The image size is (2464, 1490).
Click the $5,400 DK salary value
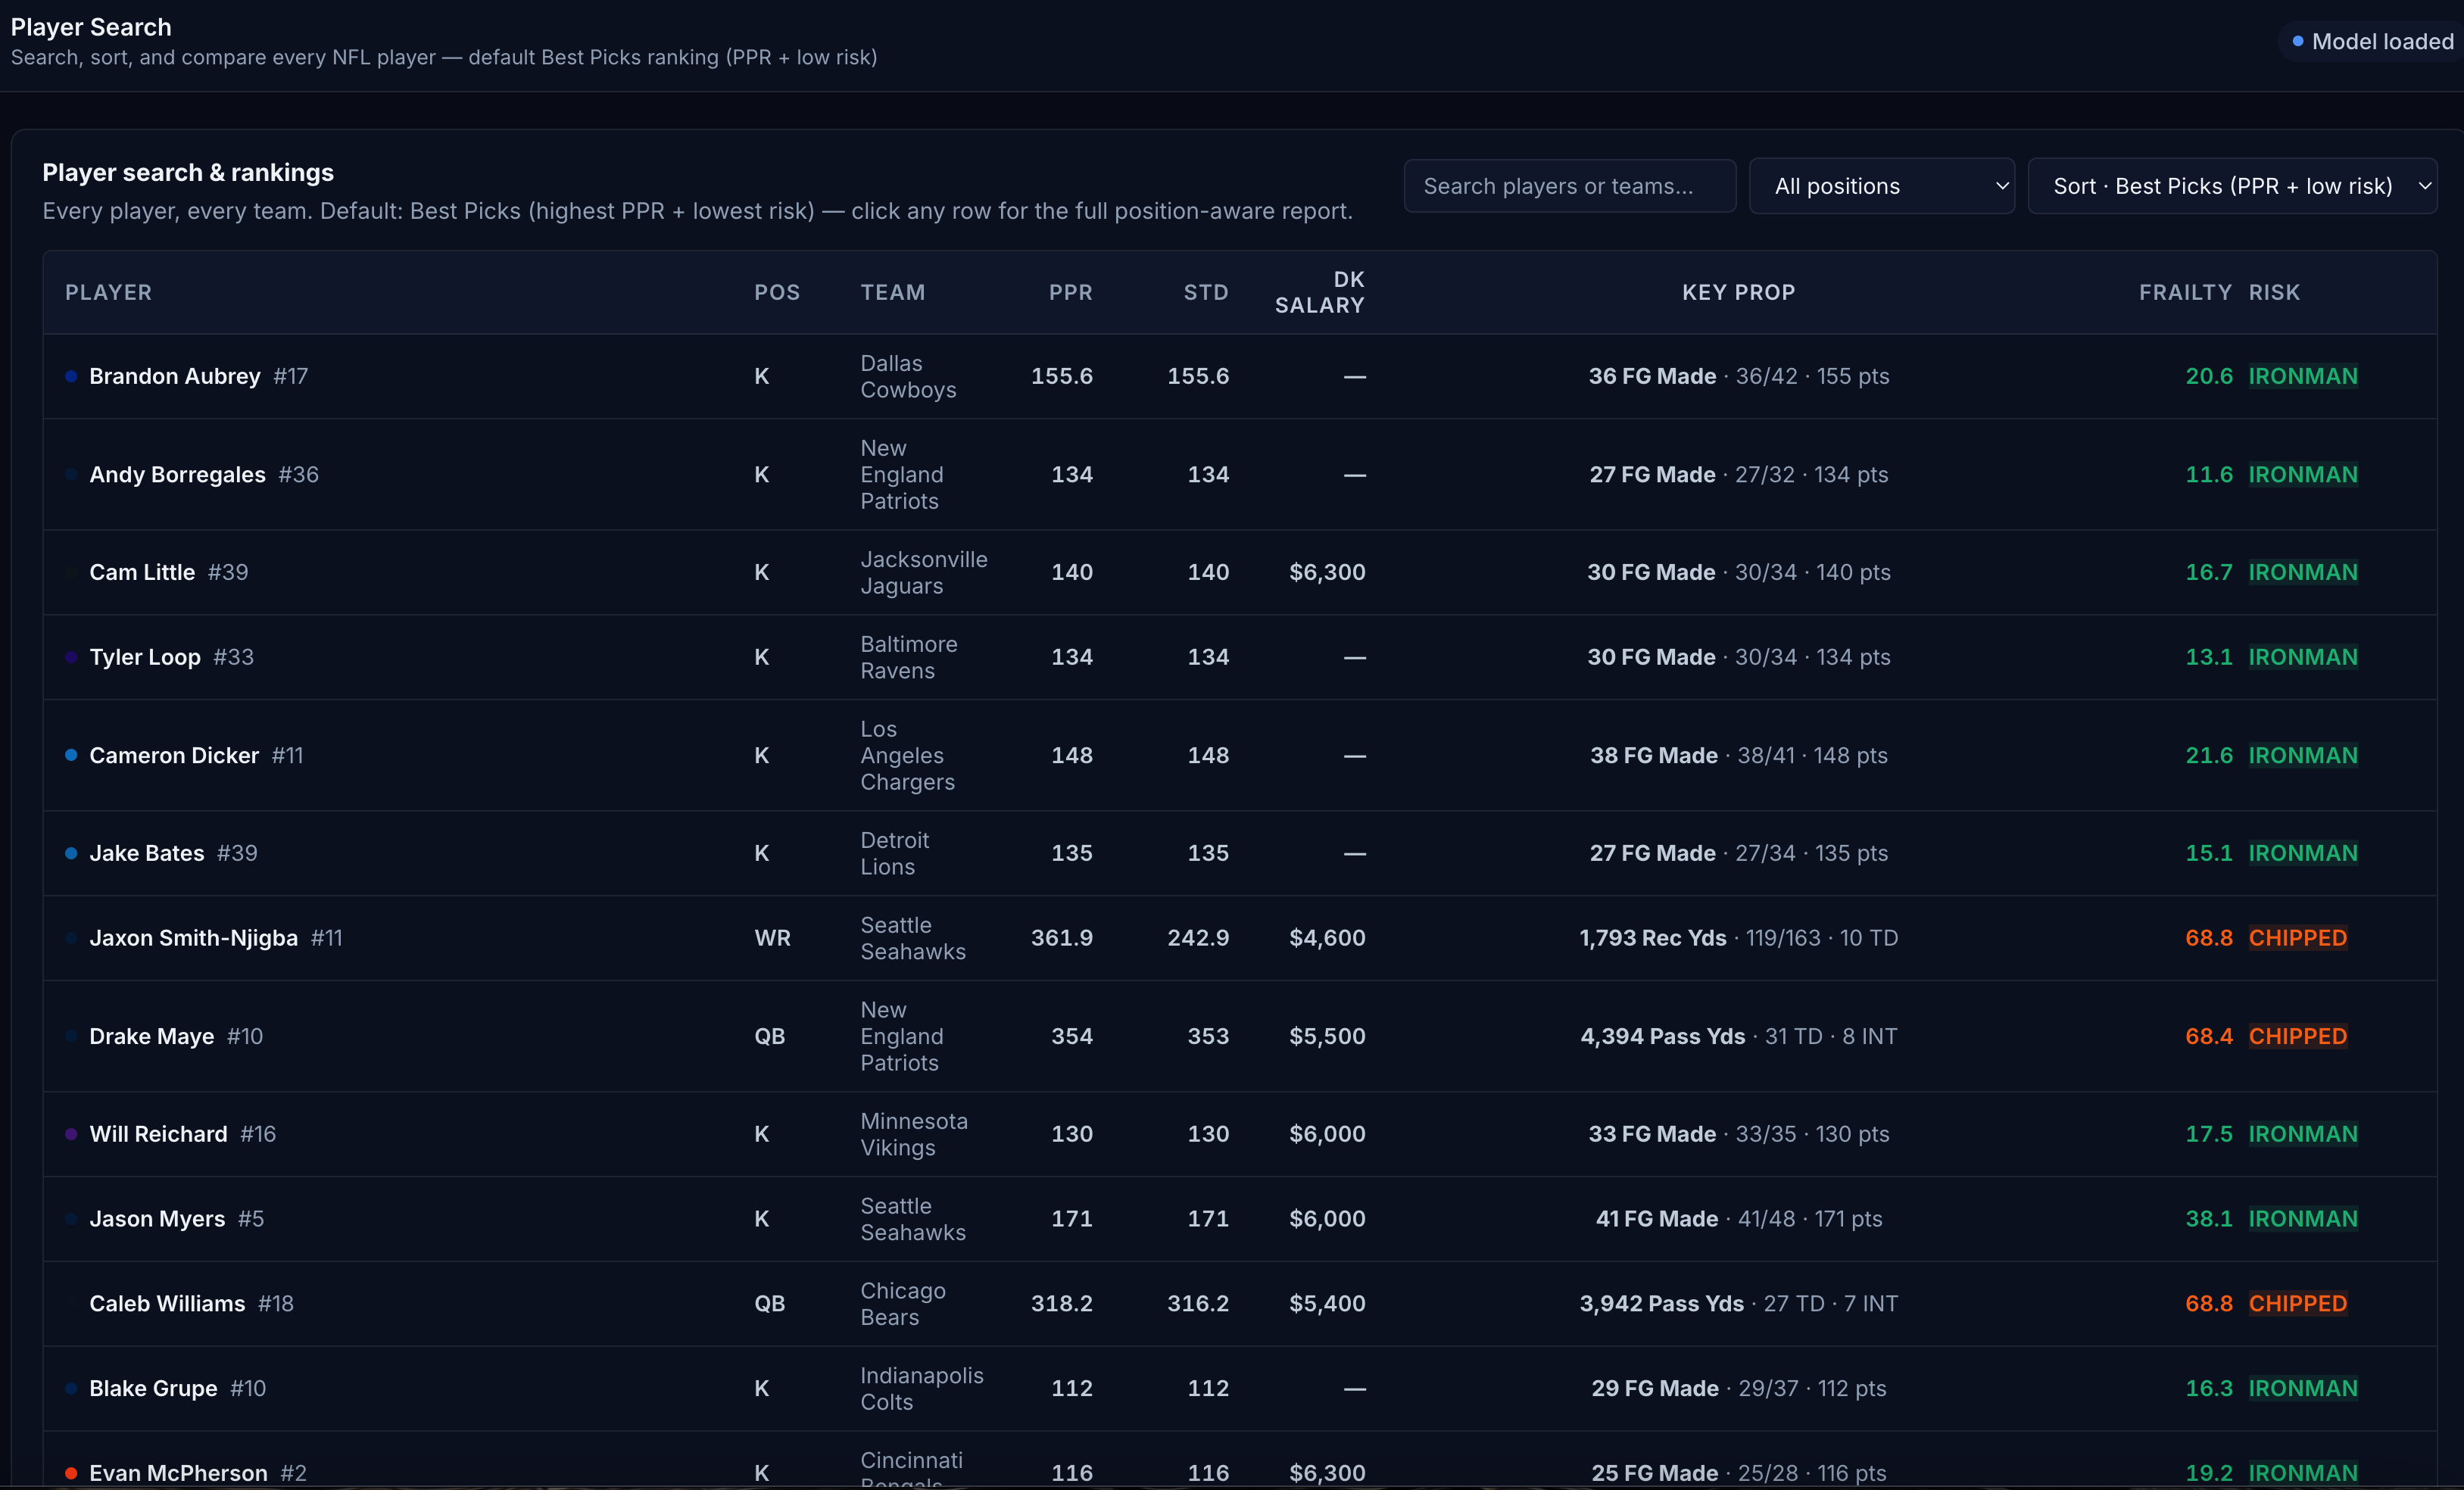pyautogui.click(x=1327, y=1303)
